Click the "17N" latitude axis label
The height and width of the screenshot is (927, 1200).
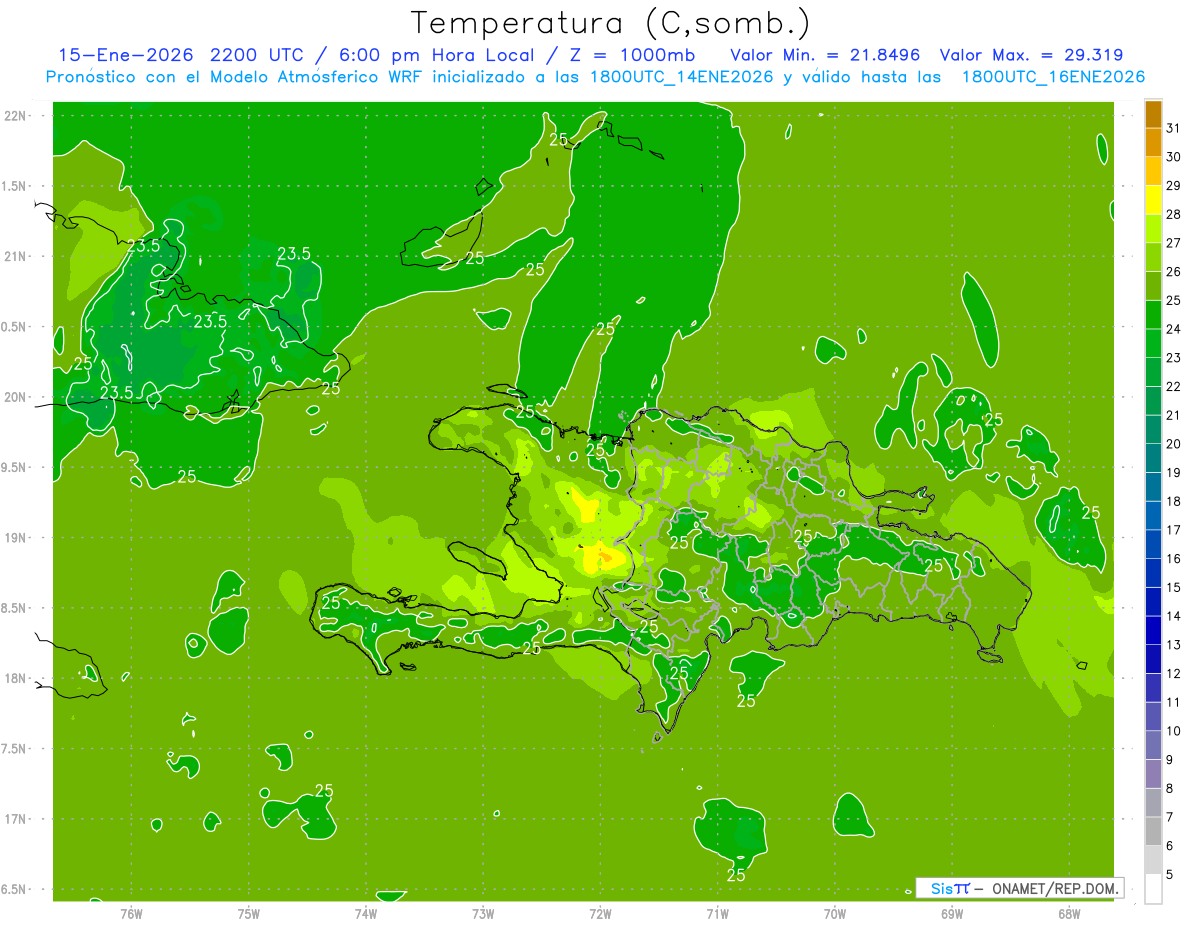[x=17, y=819]
